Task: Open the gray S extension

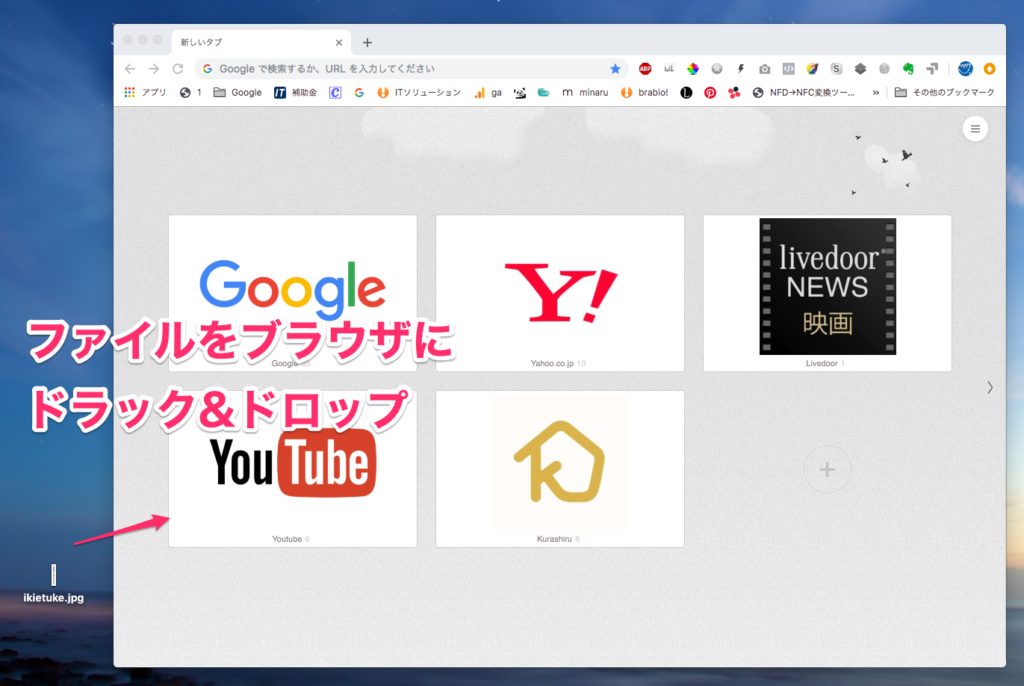Action: pos(836,69)
